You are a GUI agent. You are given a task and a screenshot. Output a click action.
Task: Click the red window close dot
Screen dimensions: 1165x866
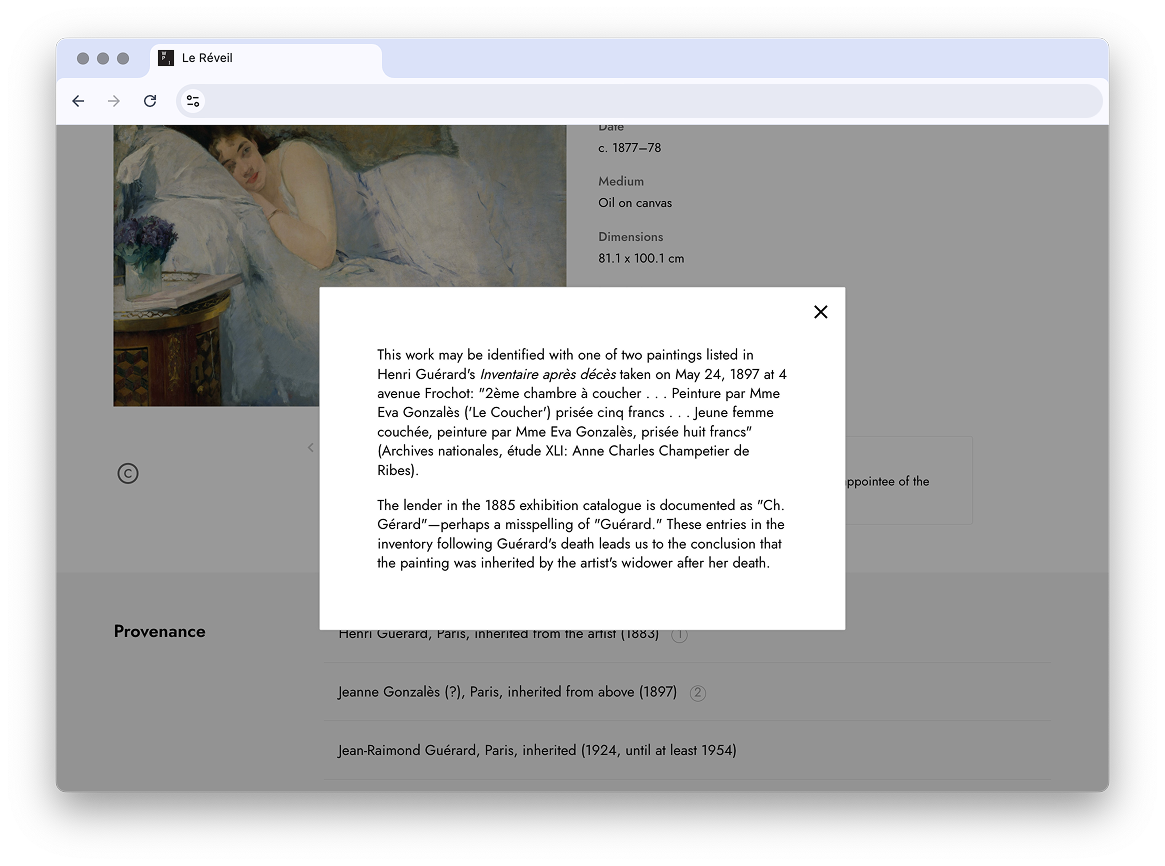point(83,59)
